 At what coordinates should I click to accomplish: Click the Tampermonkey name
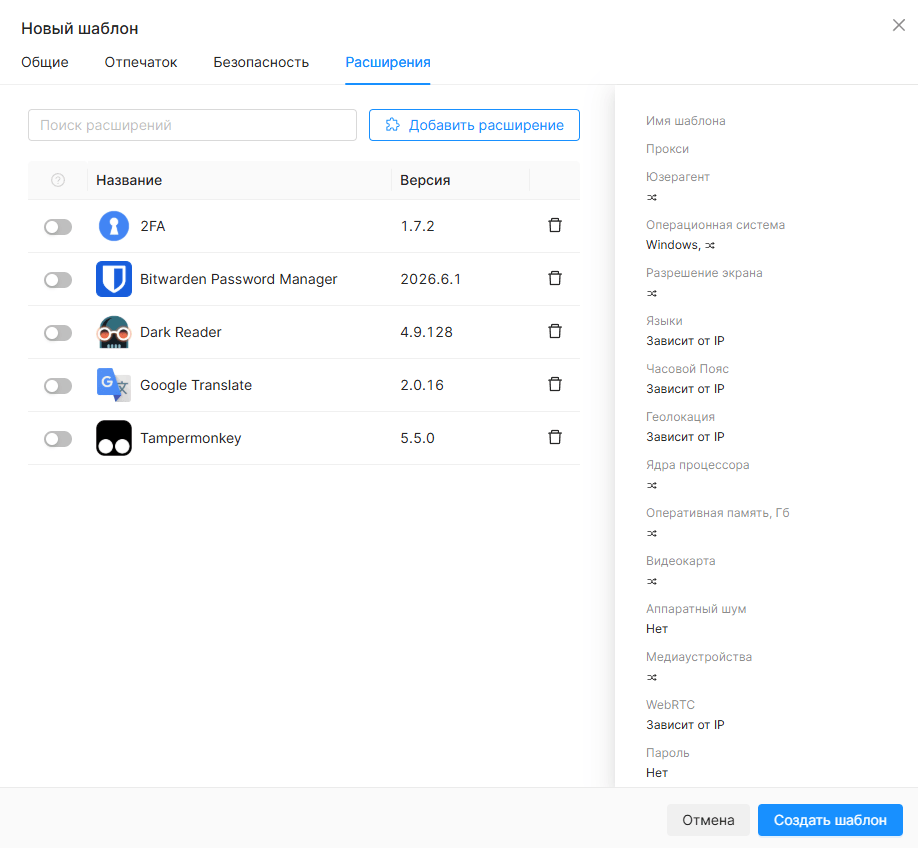pyautogui.click(x=191, y=438)
